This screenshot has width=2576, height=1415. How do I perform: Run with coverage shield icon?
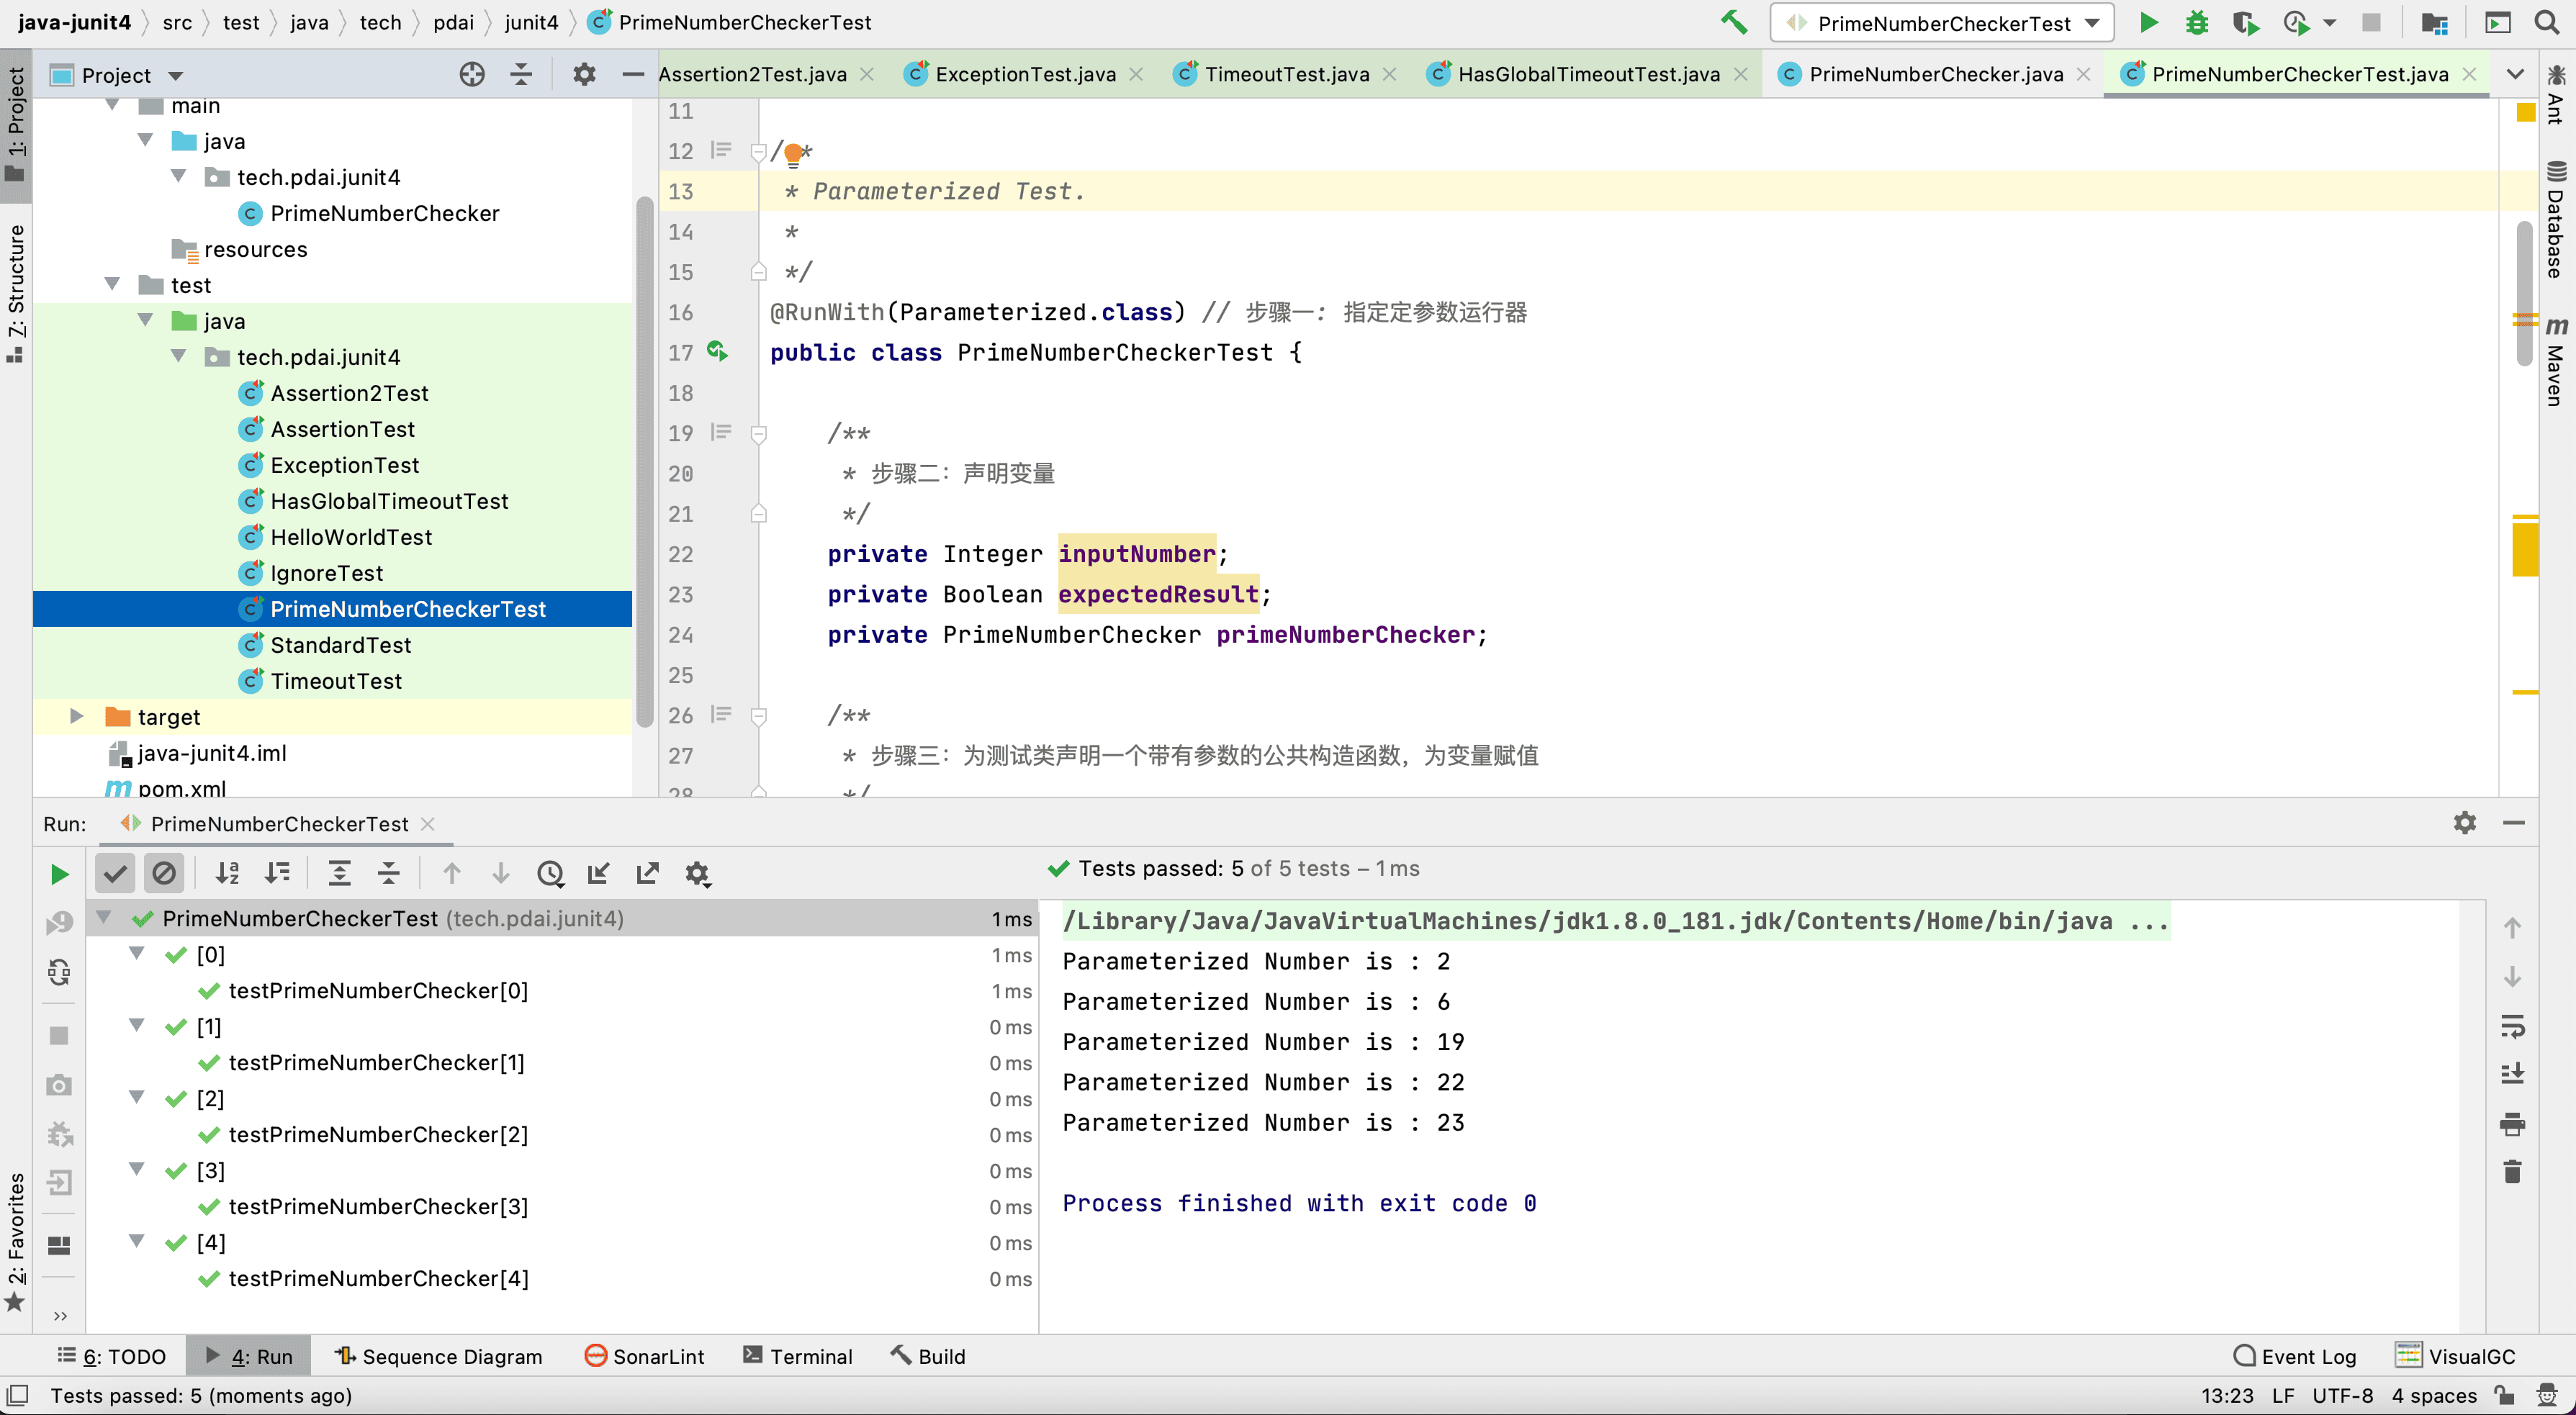pyautogui.click(x=2246, y=22)
